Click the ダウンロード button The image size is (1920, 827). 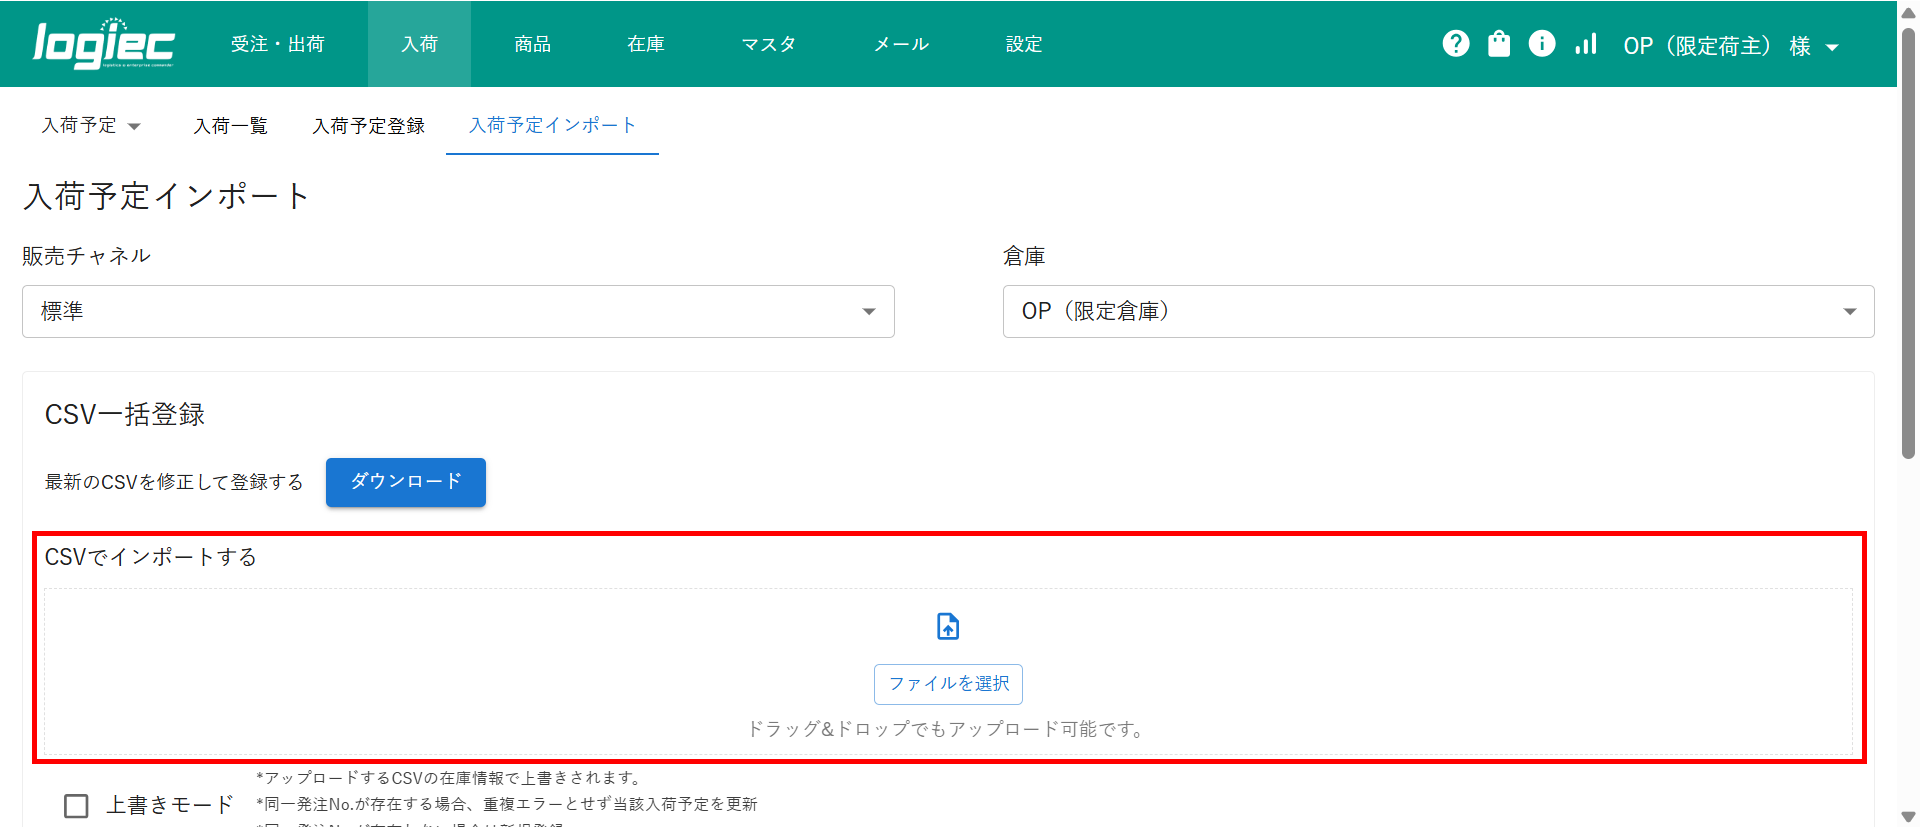point(405,482)
